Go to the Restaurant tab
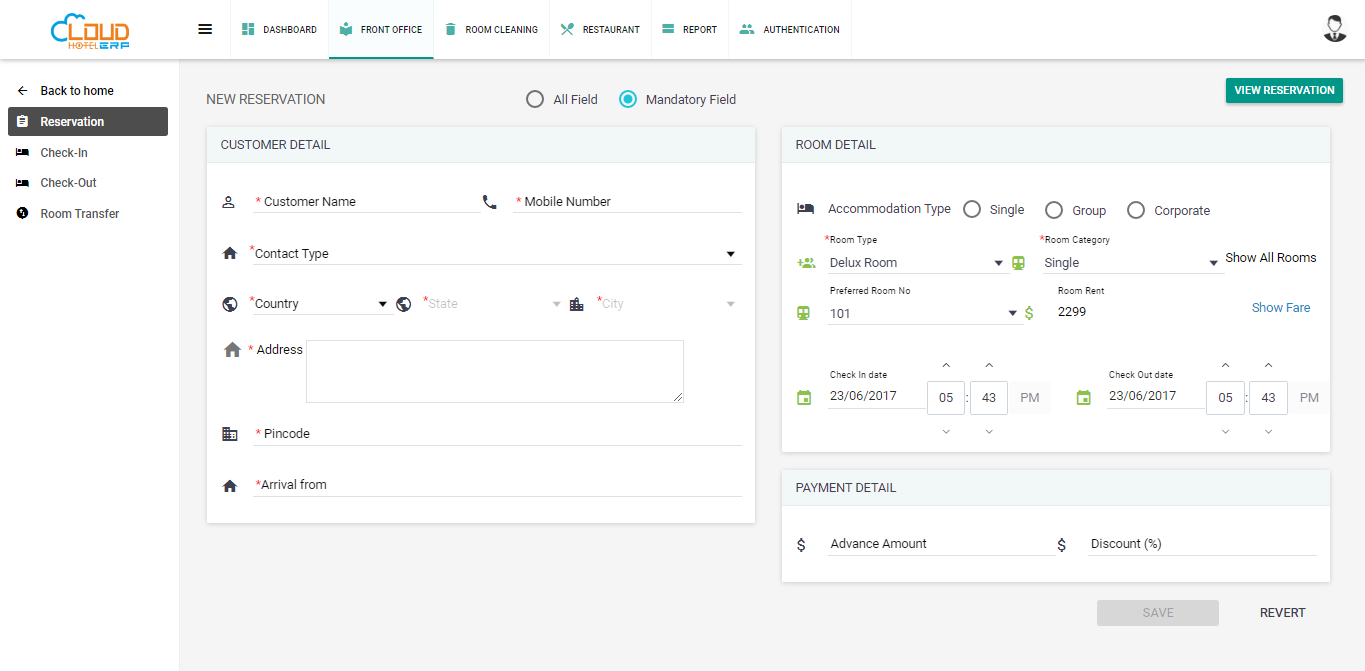Image resolution: width=1365 pixels, height=671 pixels. 600,30
